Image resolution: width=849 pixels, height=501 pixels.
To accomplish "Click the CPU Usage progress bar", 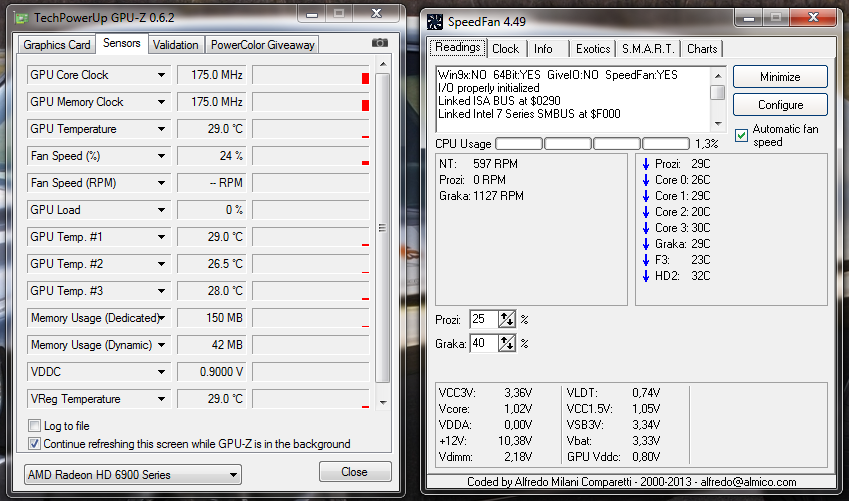I will [592, 144].
